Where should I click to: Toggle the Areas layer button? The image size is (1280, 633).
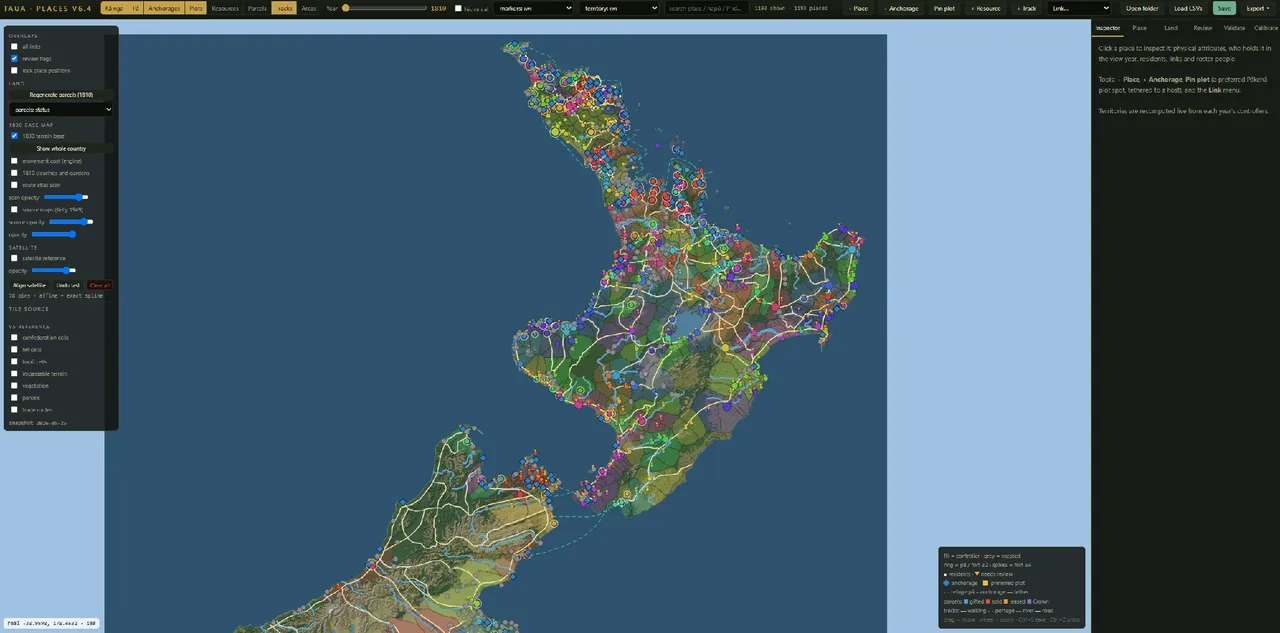[309, 8]
